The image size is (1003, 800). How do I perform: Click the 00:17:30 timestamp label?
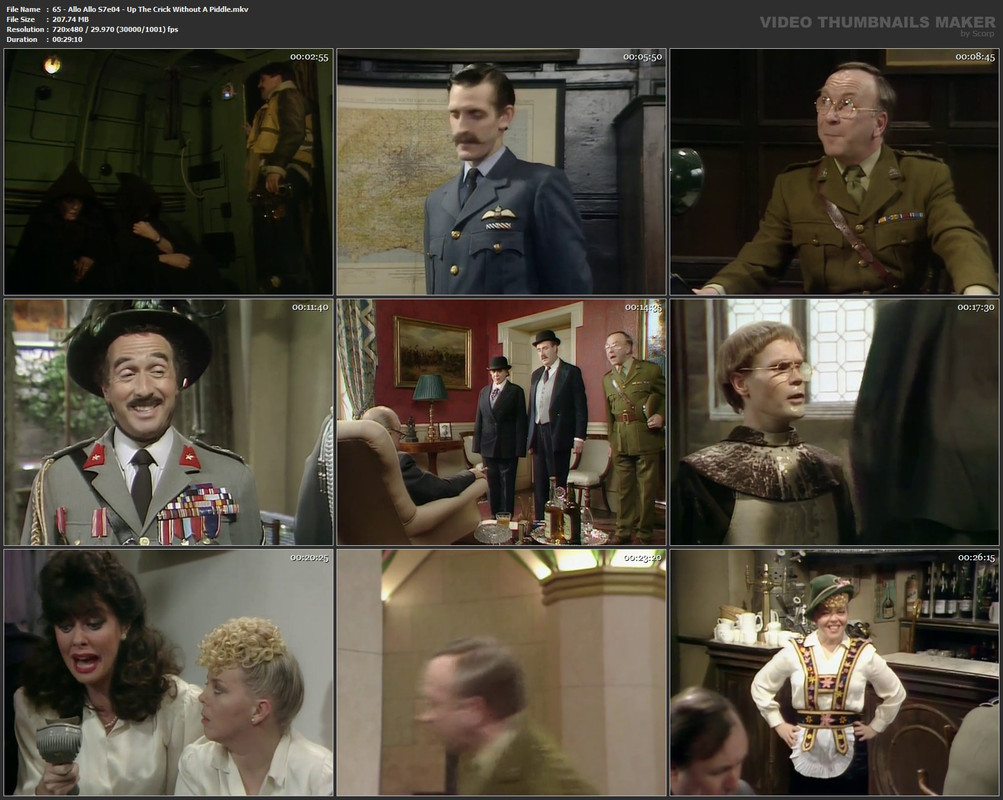(975, 307)
